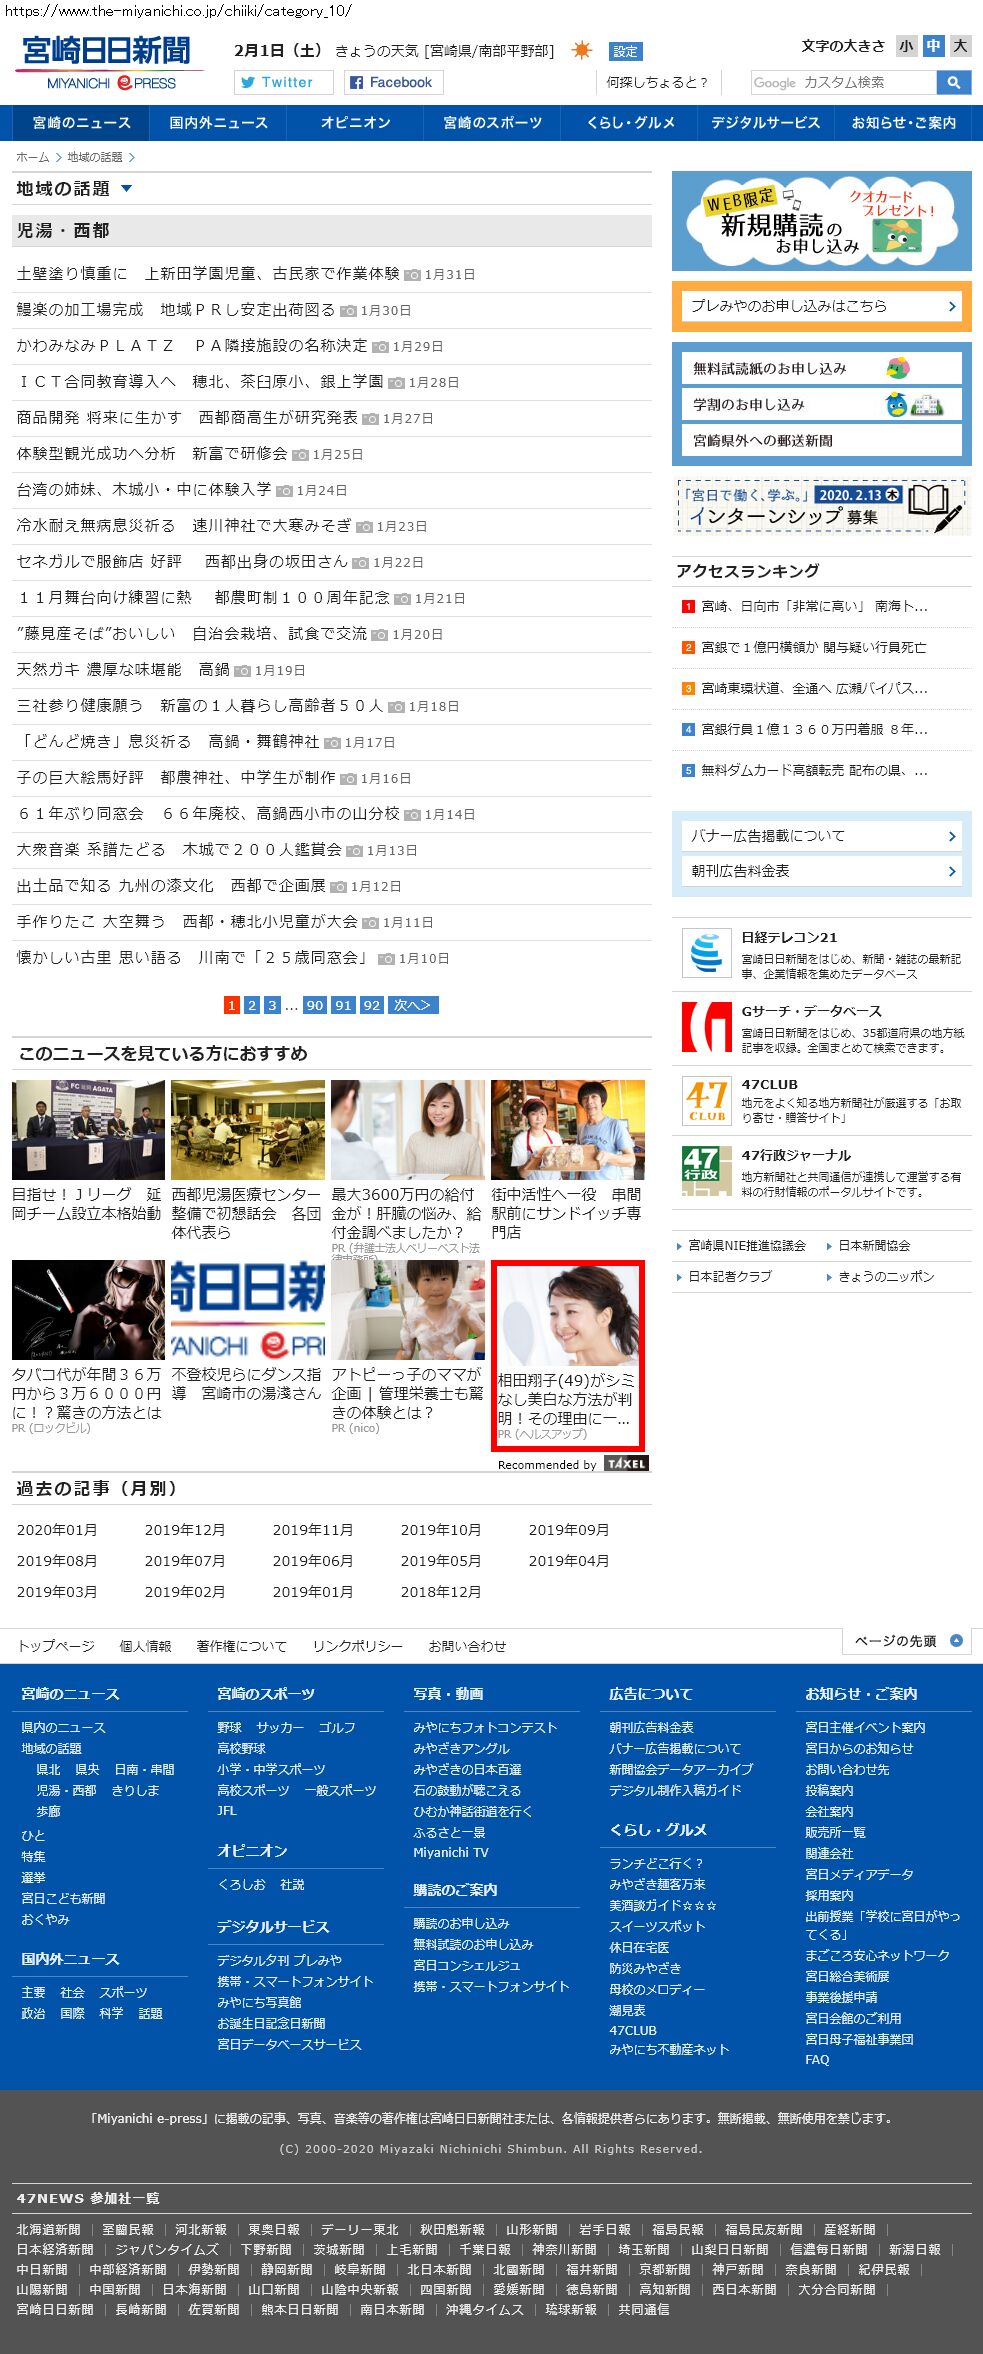Open 朝刊広告料金表 in sidebar
The width and height of the screenshot is (983, 2354).
tap(822, 871)
